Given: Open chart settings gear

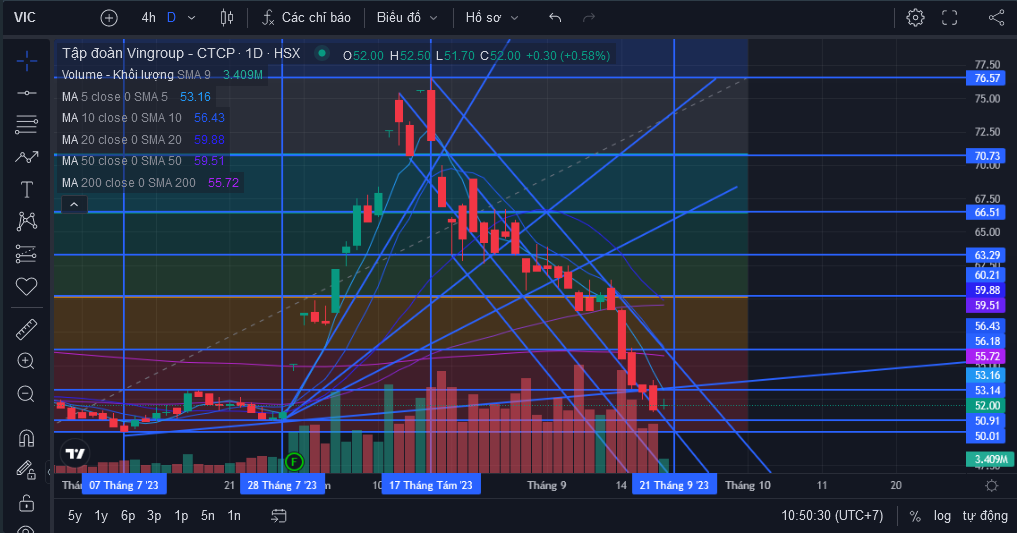Looking at the screenshot, I should coord(915,18).
